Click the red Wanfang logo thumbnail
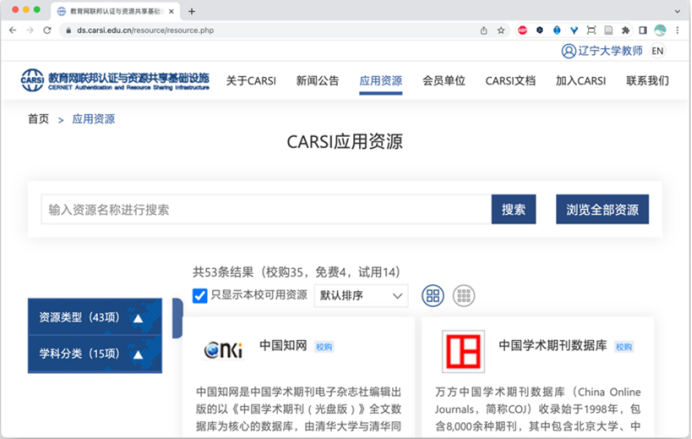692x439 pixels. click(x=463, y=352)
